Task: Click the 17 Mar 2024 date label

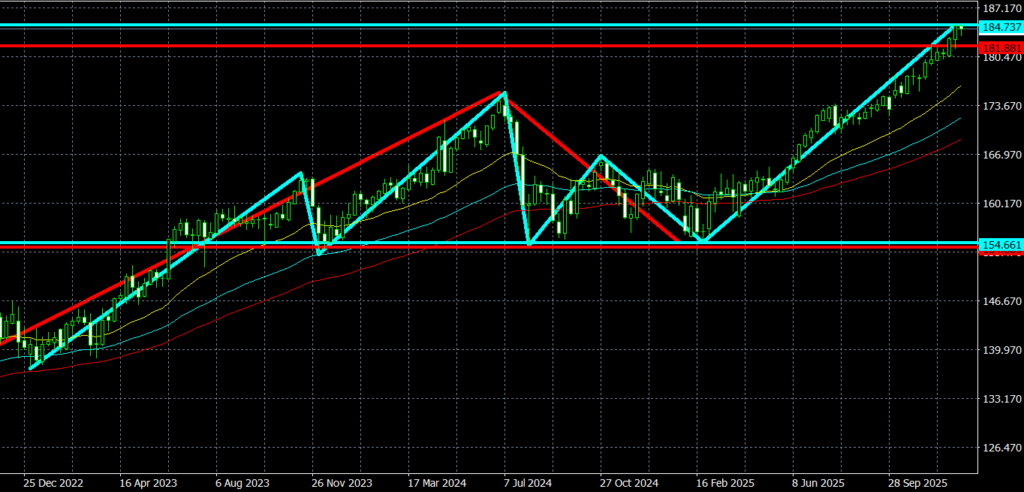Action: 439,481
